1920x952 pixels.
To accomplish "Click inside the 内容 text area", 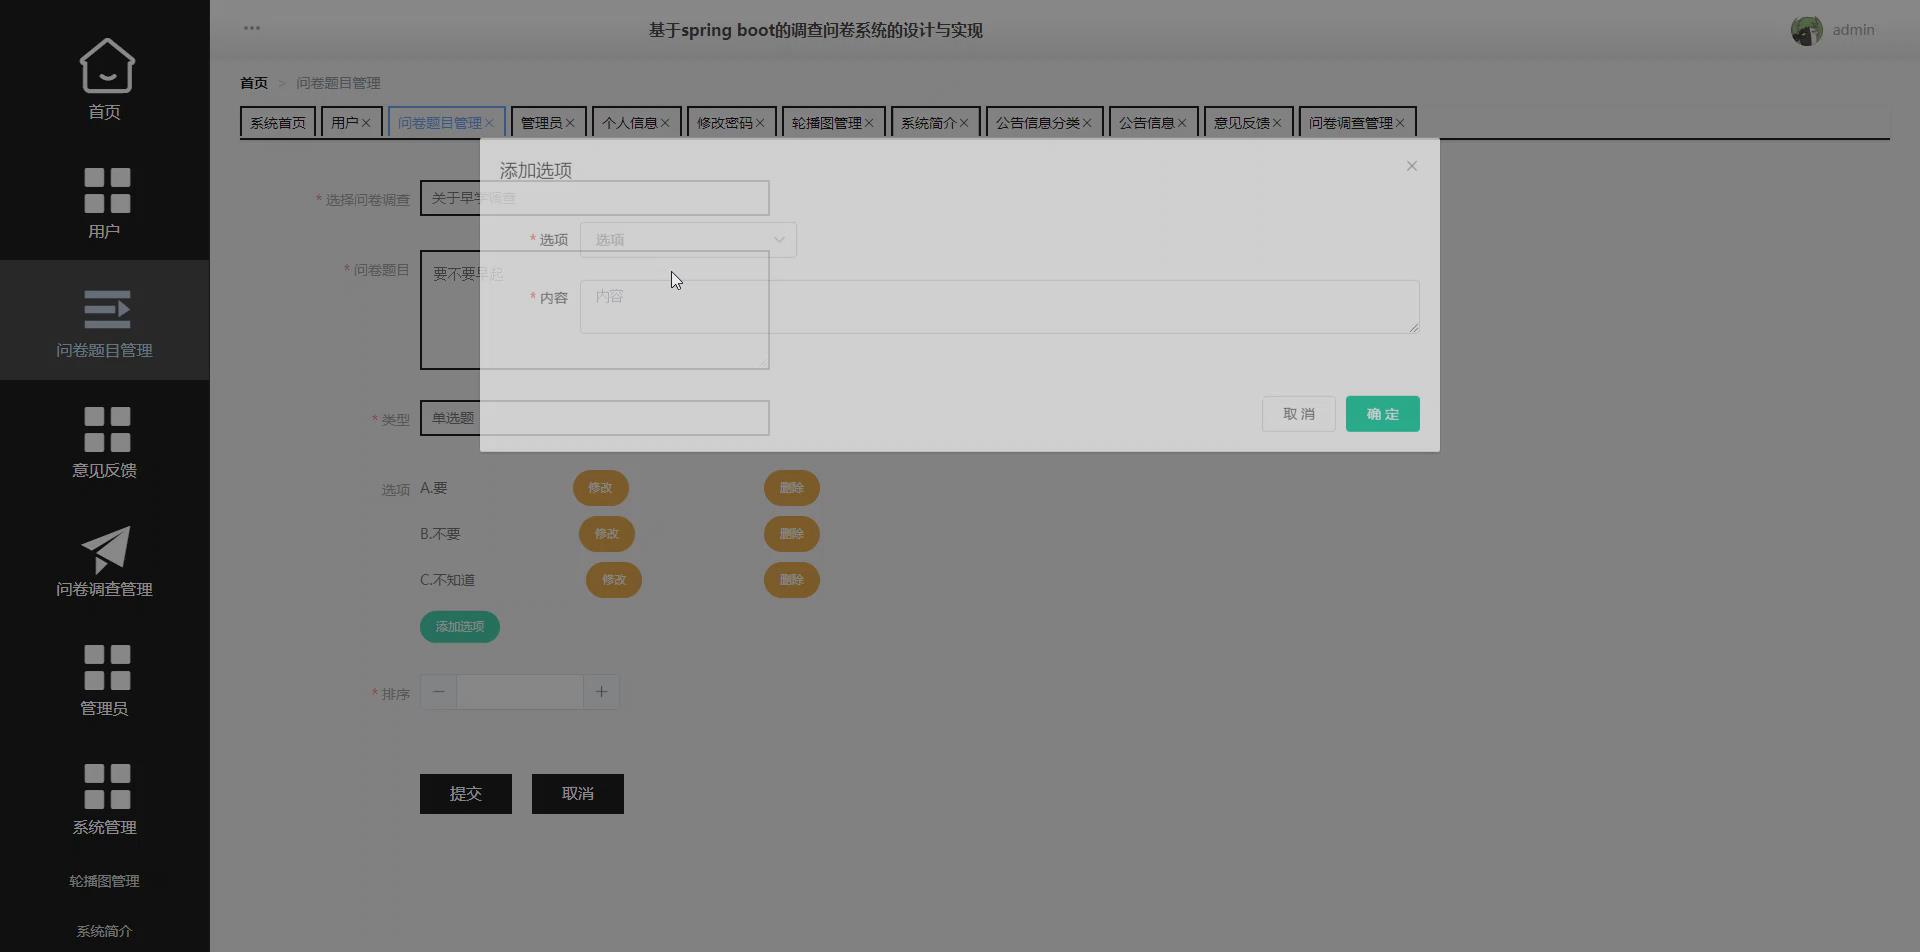I will 998,306.
